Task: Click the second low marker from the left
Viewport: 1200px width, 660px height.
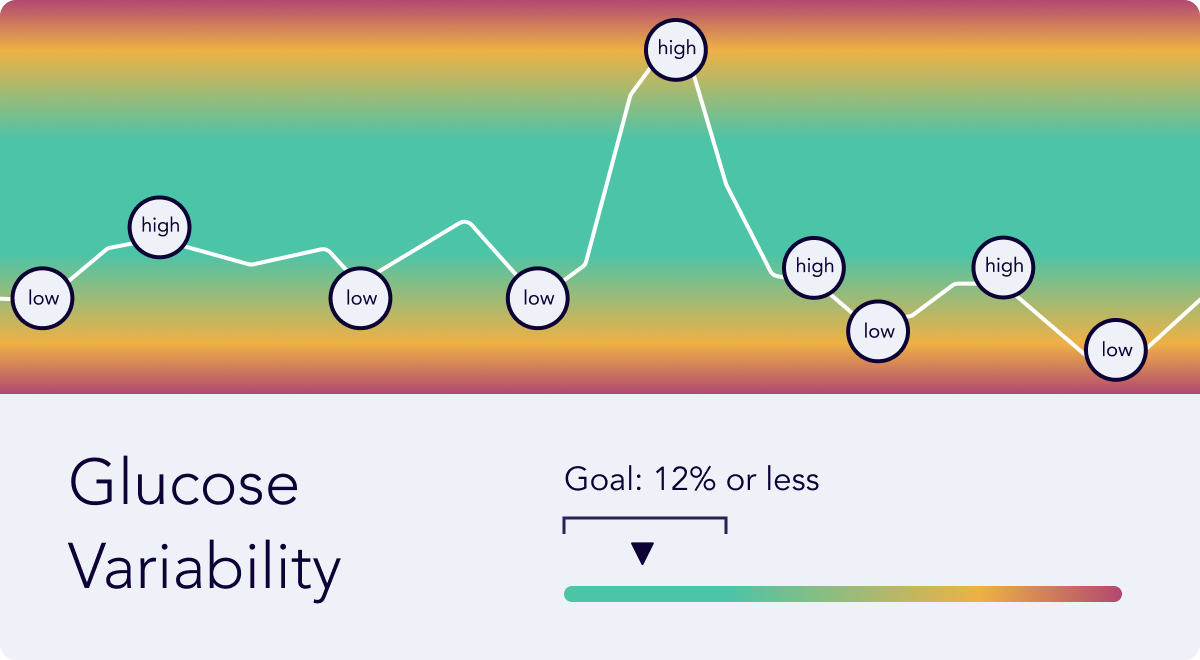Action: coord(361,298)
